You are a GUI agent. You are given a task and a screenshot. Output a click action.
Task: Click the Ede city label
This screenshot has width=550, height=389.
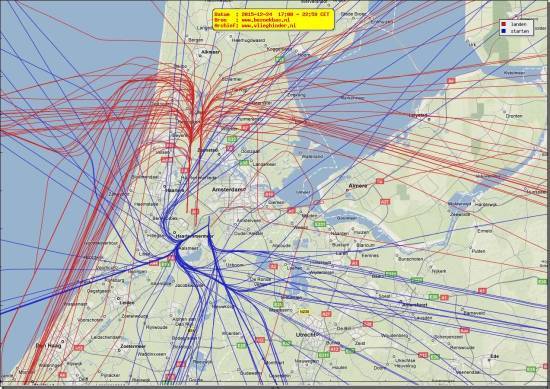click(x=495, y=356)
